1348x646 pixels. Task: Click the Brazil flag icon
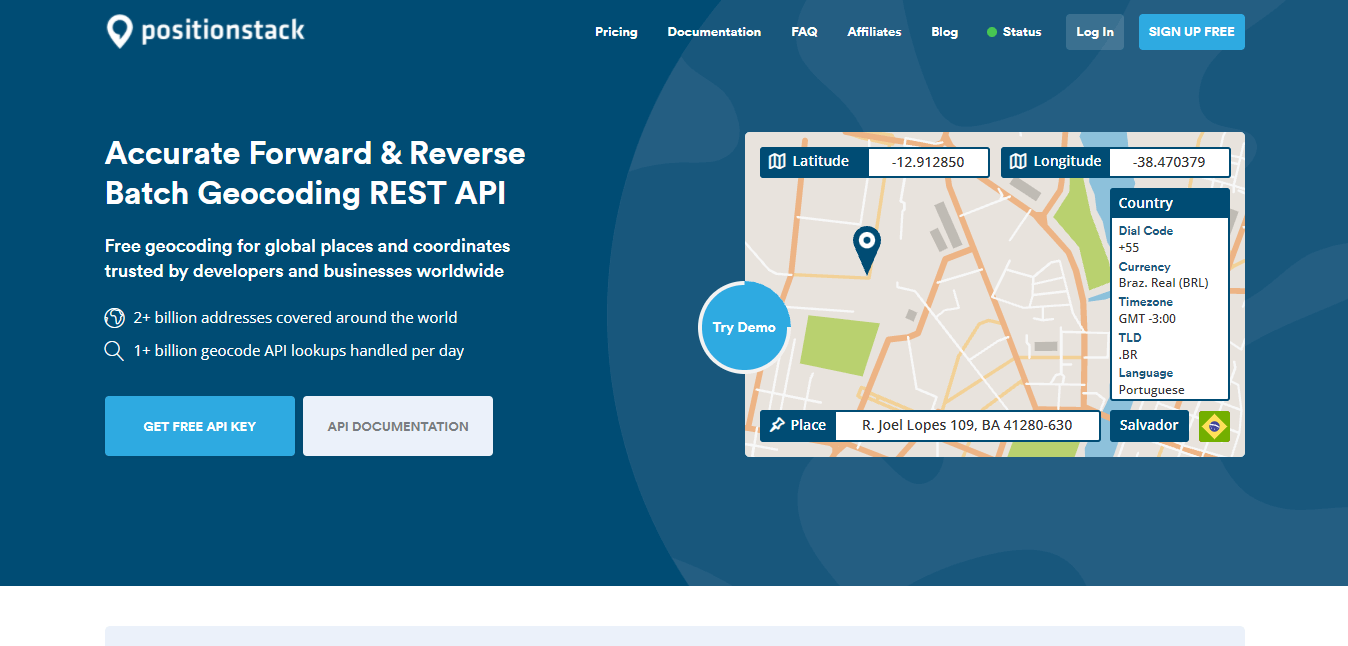[x=1214, y=426]
